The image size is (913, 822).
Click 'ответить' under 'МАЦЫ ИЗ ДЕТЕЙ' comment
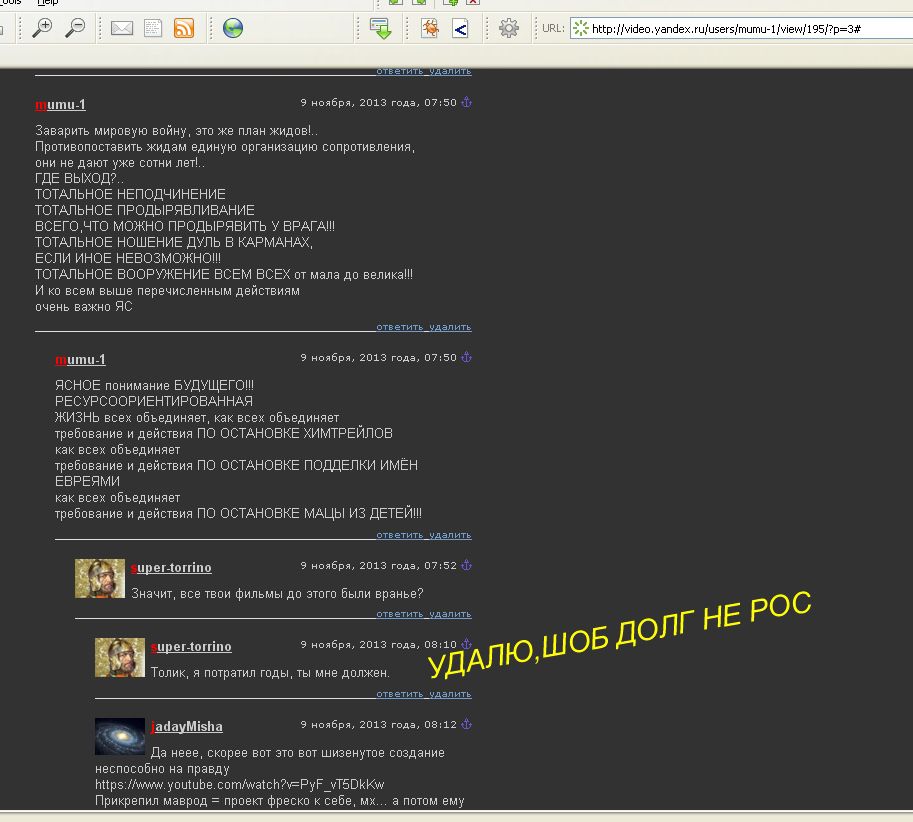click(399, 534)
